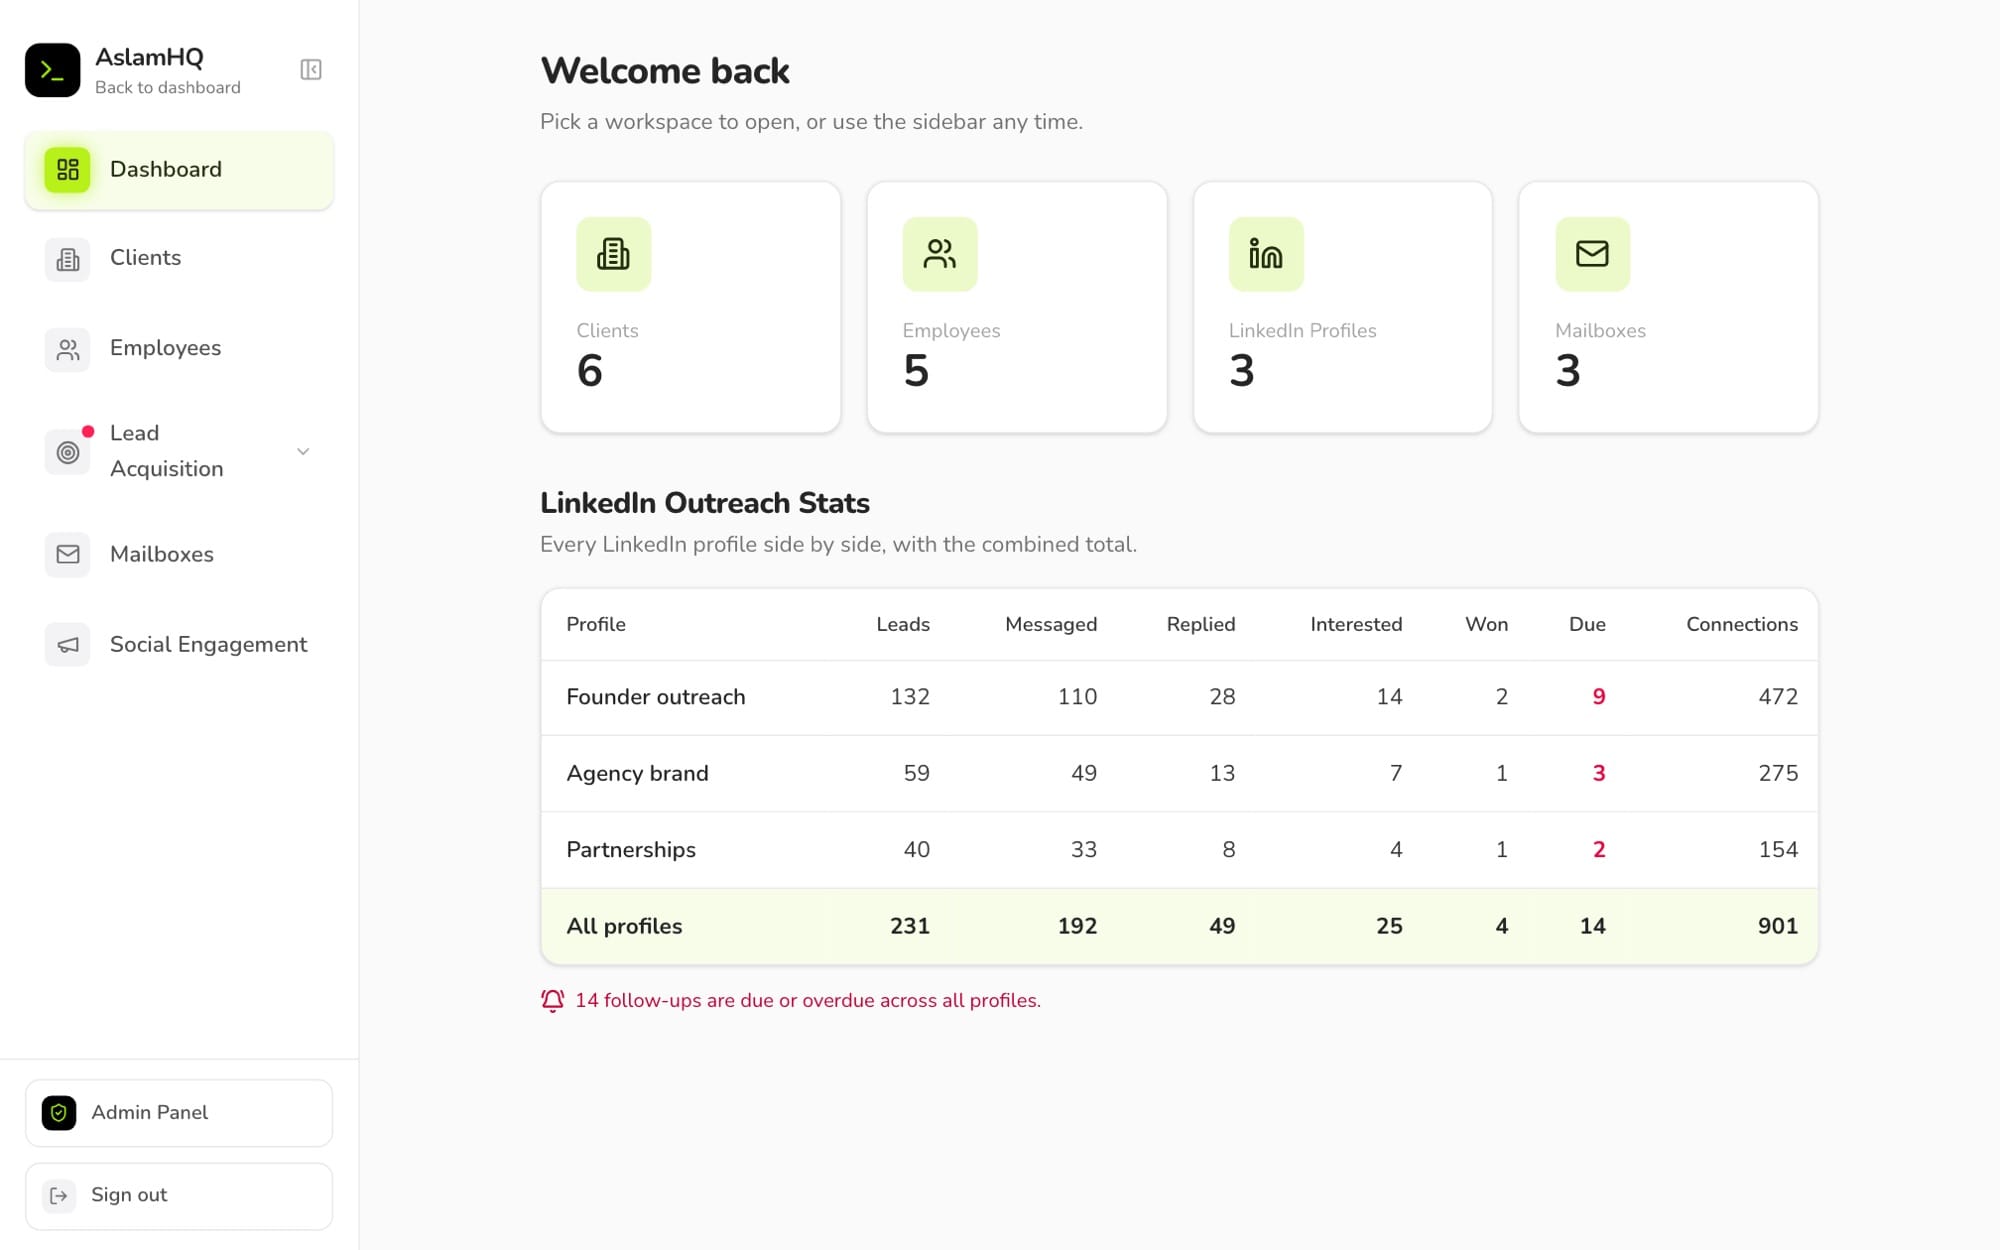Click the Social Engagement megaphone icon
This screenshot has width=2000, height=1250.
tap(68, 645)
